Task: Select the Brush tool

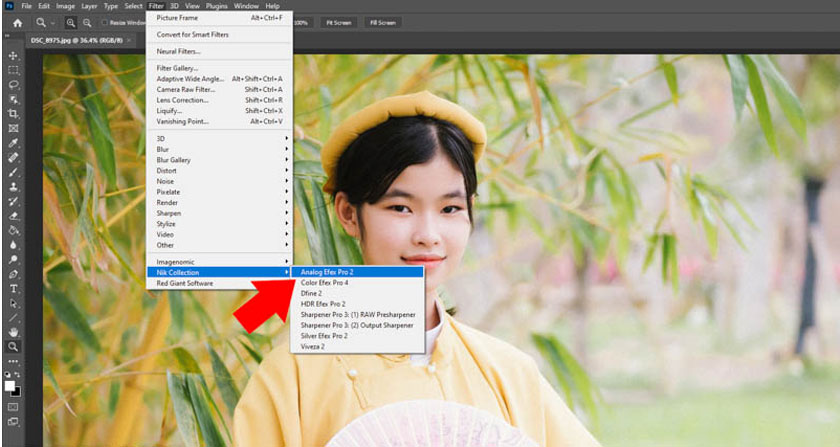Action: click(x=13, y=172)
